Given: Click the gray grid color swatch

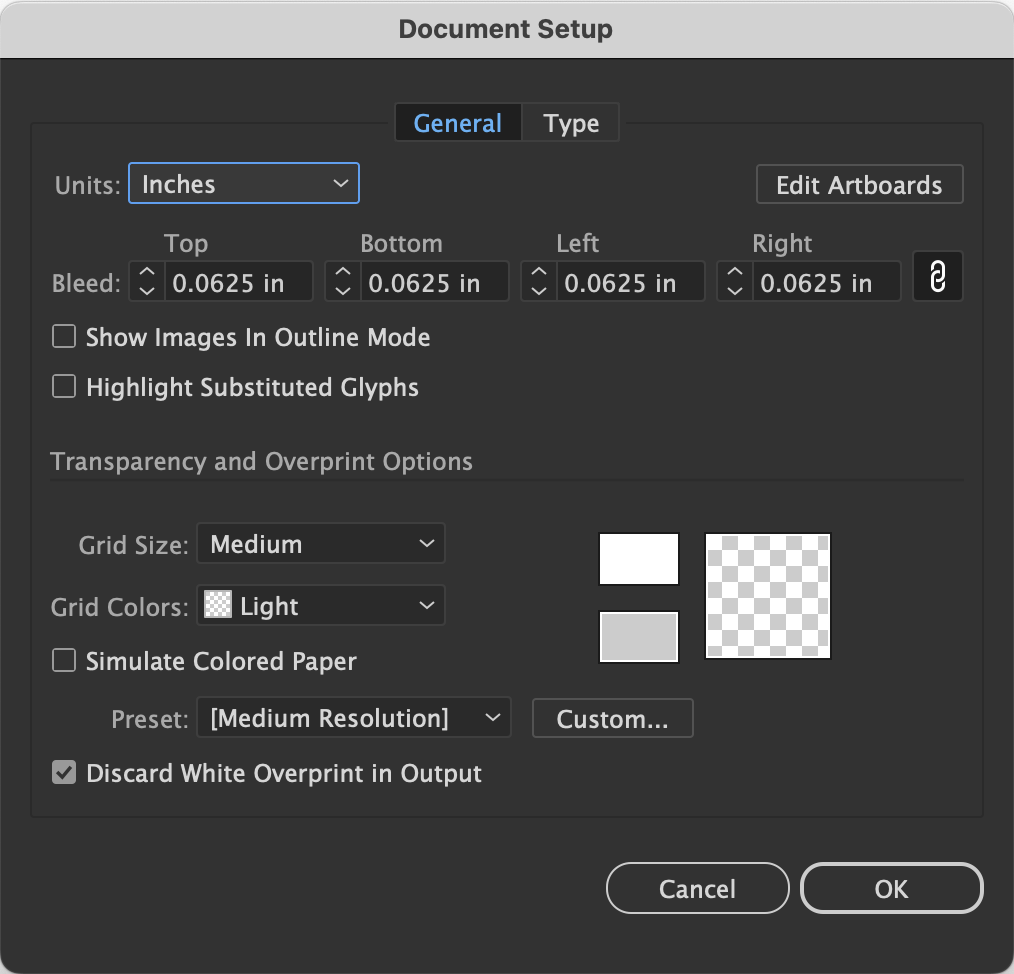Looking at the screenshot, I should coord(639,637).
